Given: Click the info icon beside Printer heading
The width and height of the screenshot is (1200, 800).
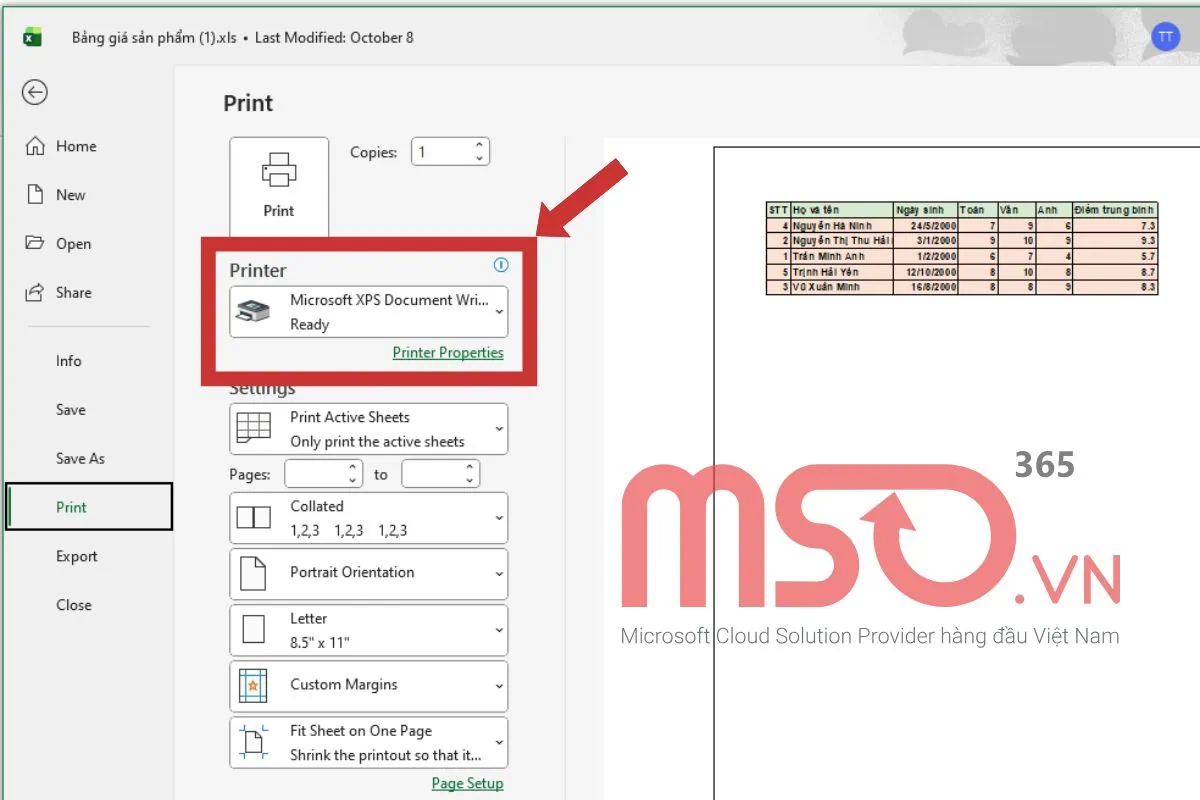Looking at the screenshot, I should [500, 265].
